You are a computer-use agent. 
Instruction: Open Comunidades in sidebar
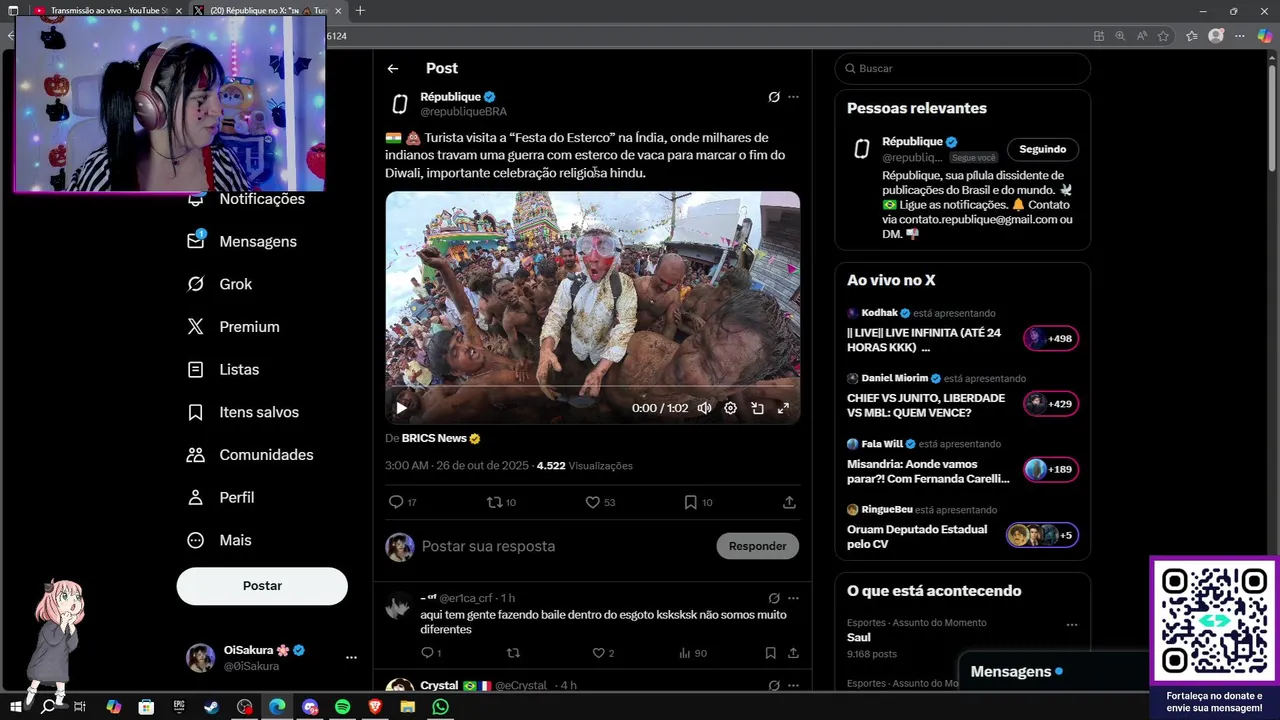pyautogui.click(x=251, y=455)
